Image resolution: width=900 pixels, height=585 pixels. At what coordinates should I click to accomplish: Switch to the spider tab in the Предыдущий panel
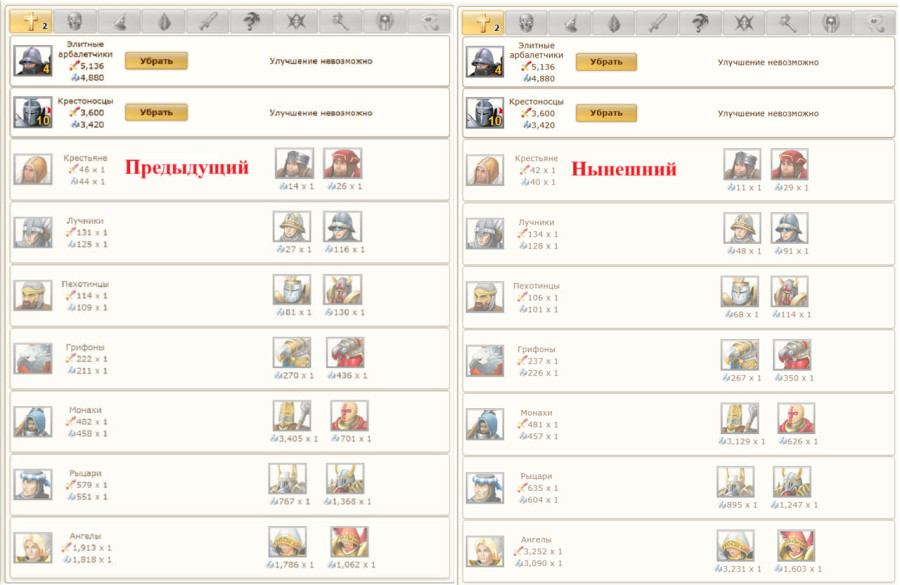pyautogui.click(x=296, y=22)
